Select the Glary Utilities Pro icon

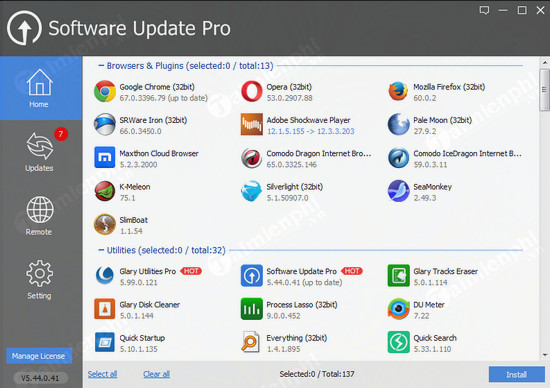tap(105, 276)
